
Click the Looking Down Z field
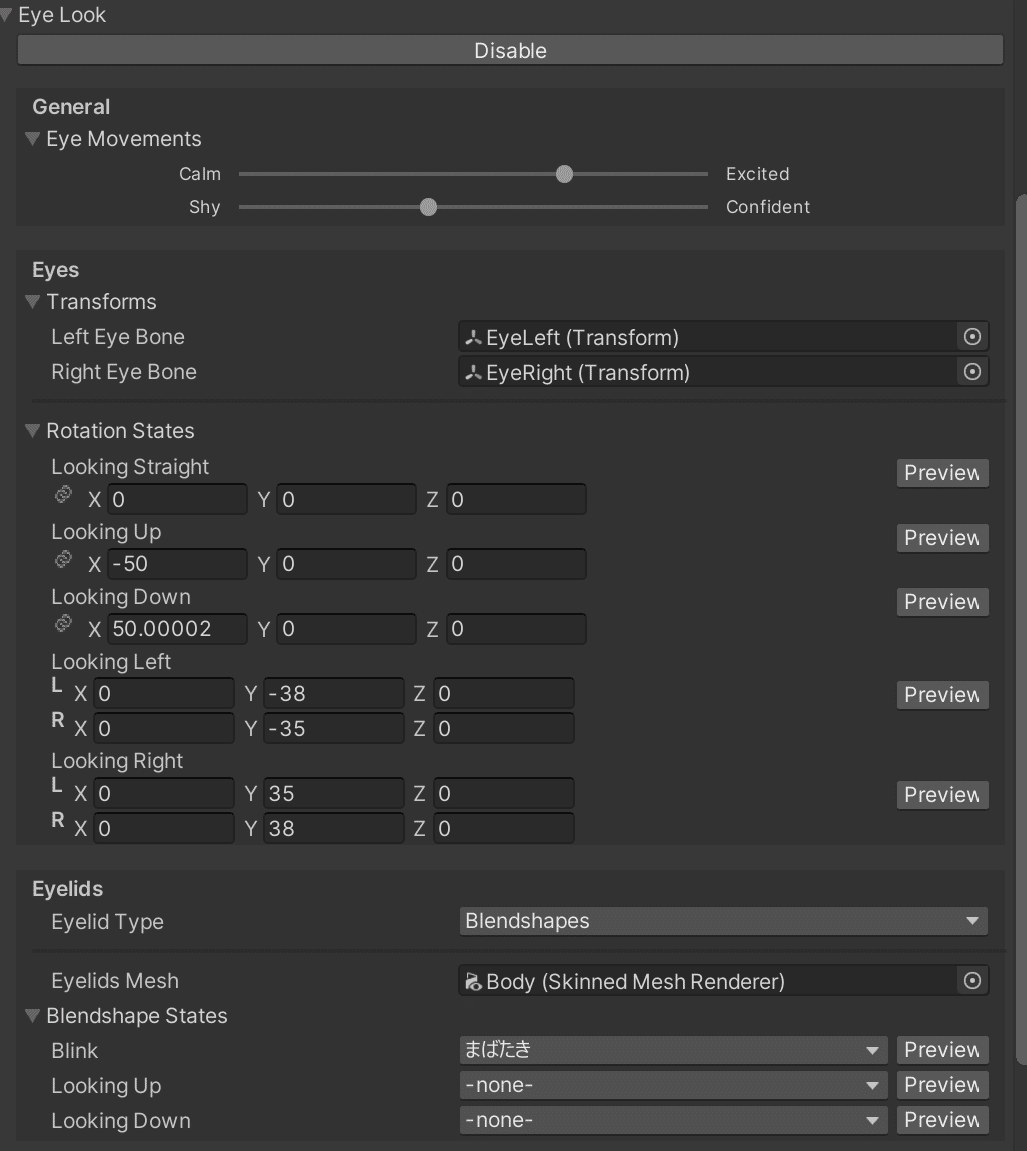pos(516,628)
